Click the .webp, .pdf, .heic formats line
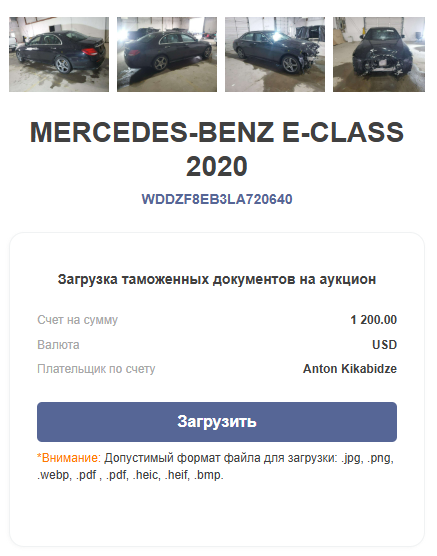The height and width of the screenshot is (556, 437). tap(130, 475)
